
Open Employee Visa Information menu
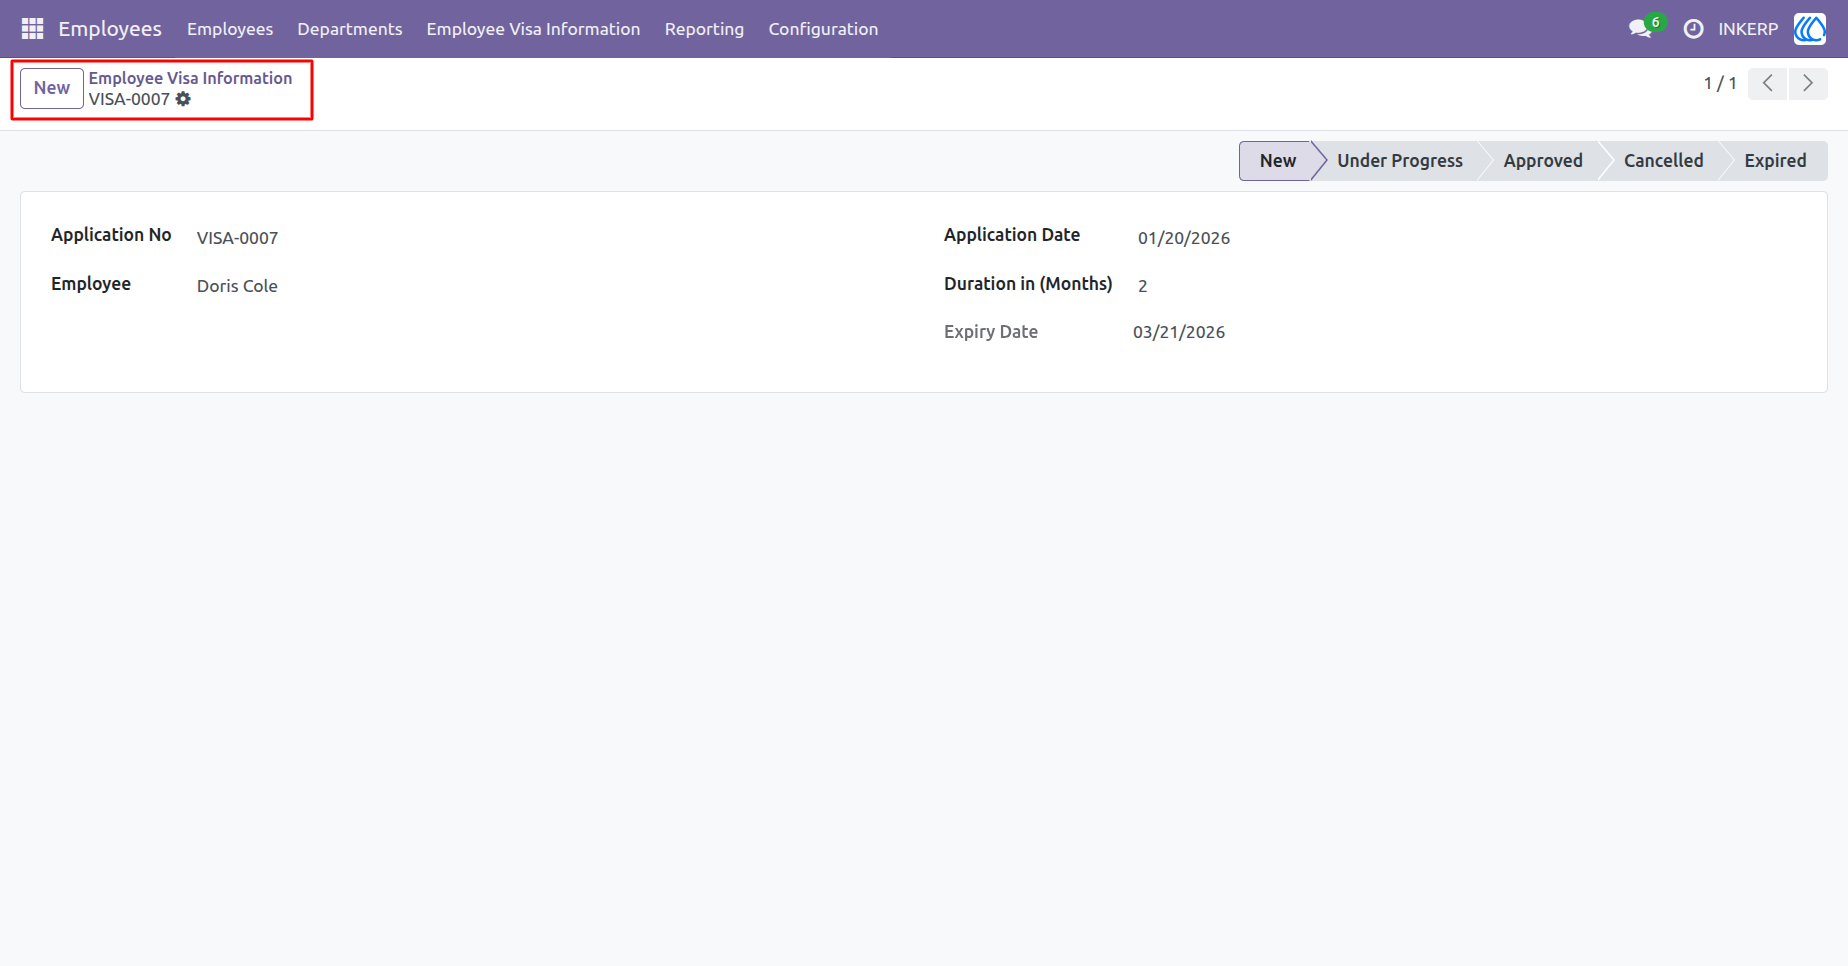click(533, 29)
